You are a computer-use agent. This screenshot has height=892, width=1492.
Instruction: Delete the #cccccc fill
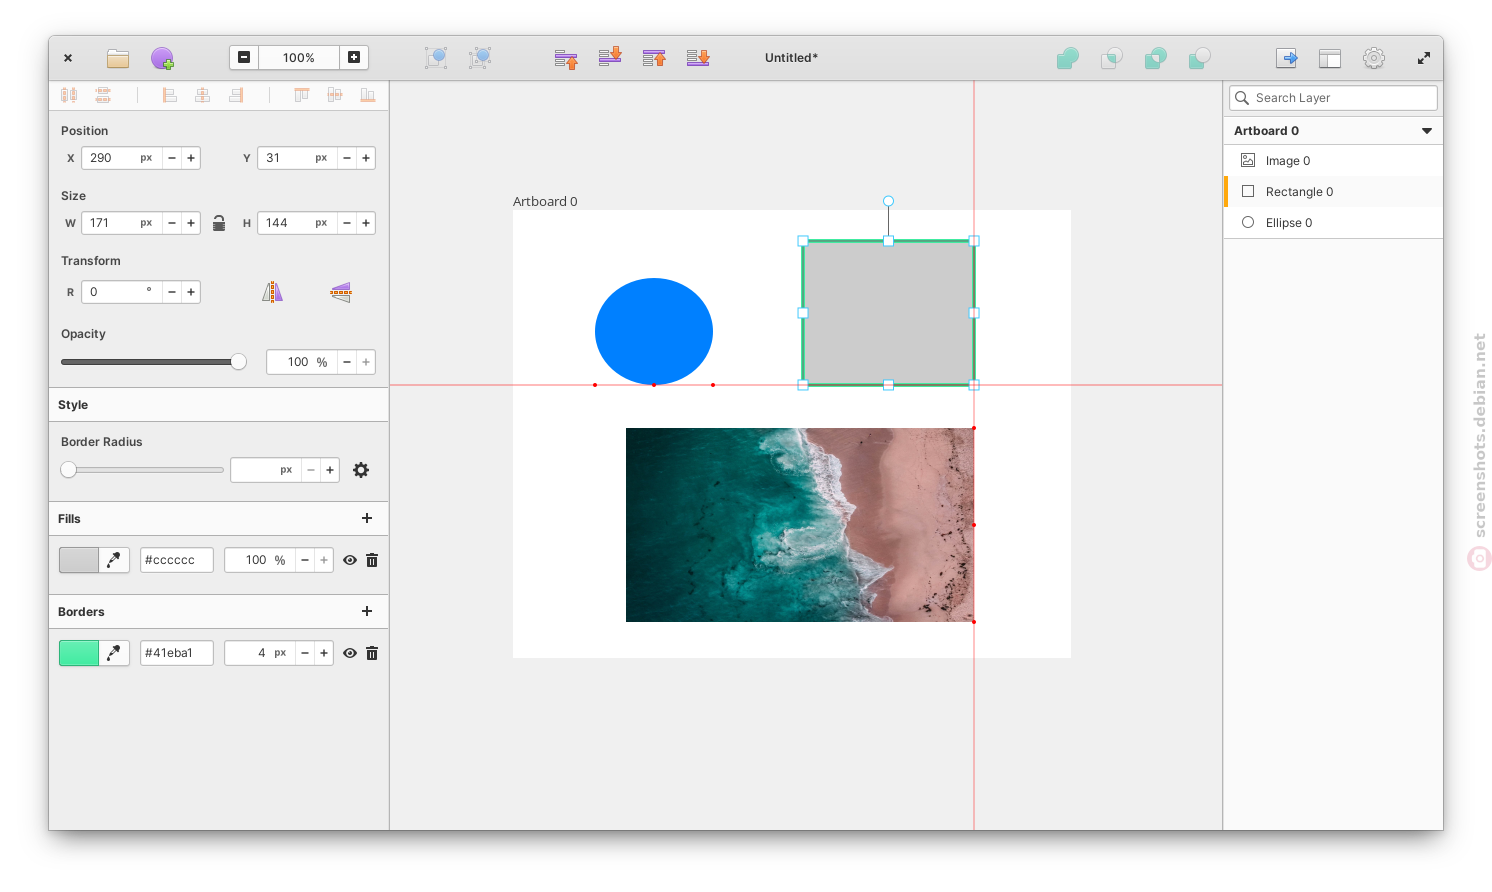point(372,560)
